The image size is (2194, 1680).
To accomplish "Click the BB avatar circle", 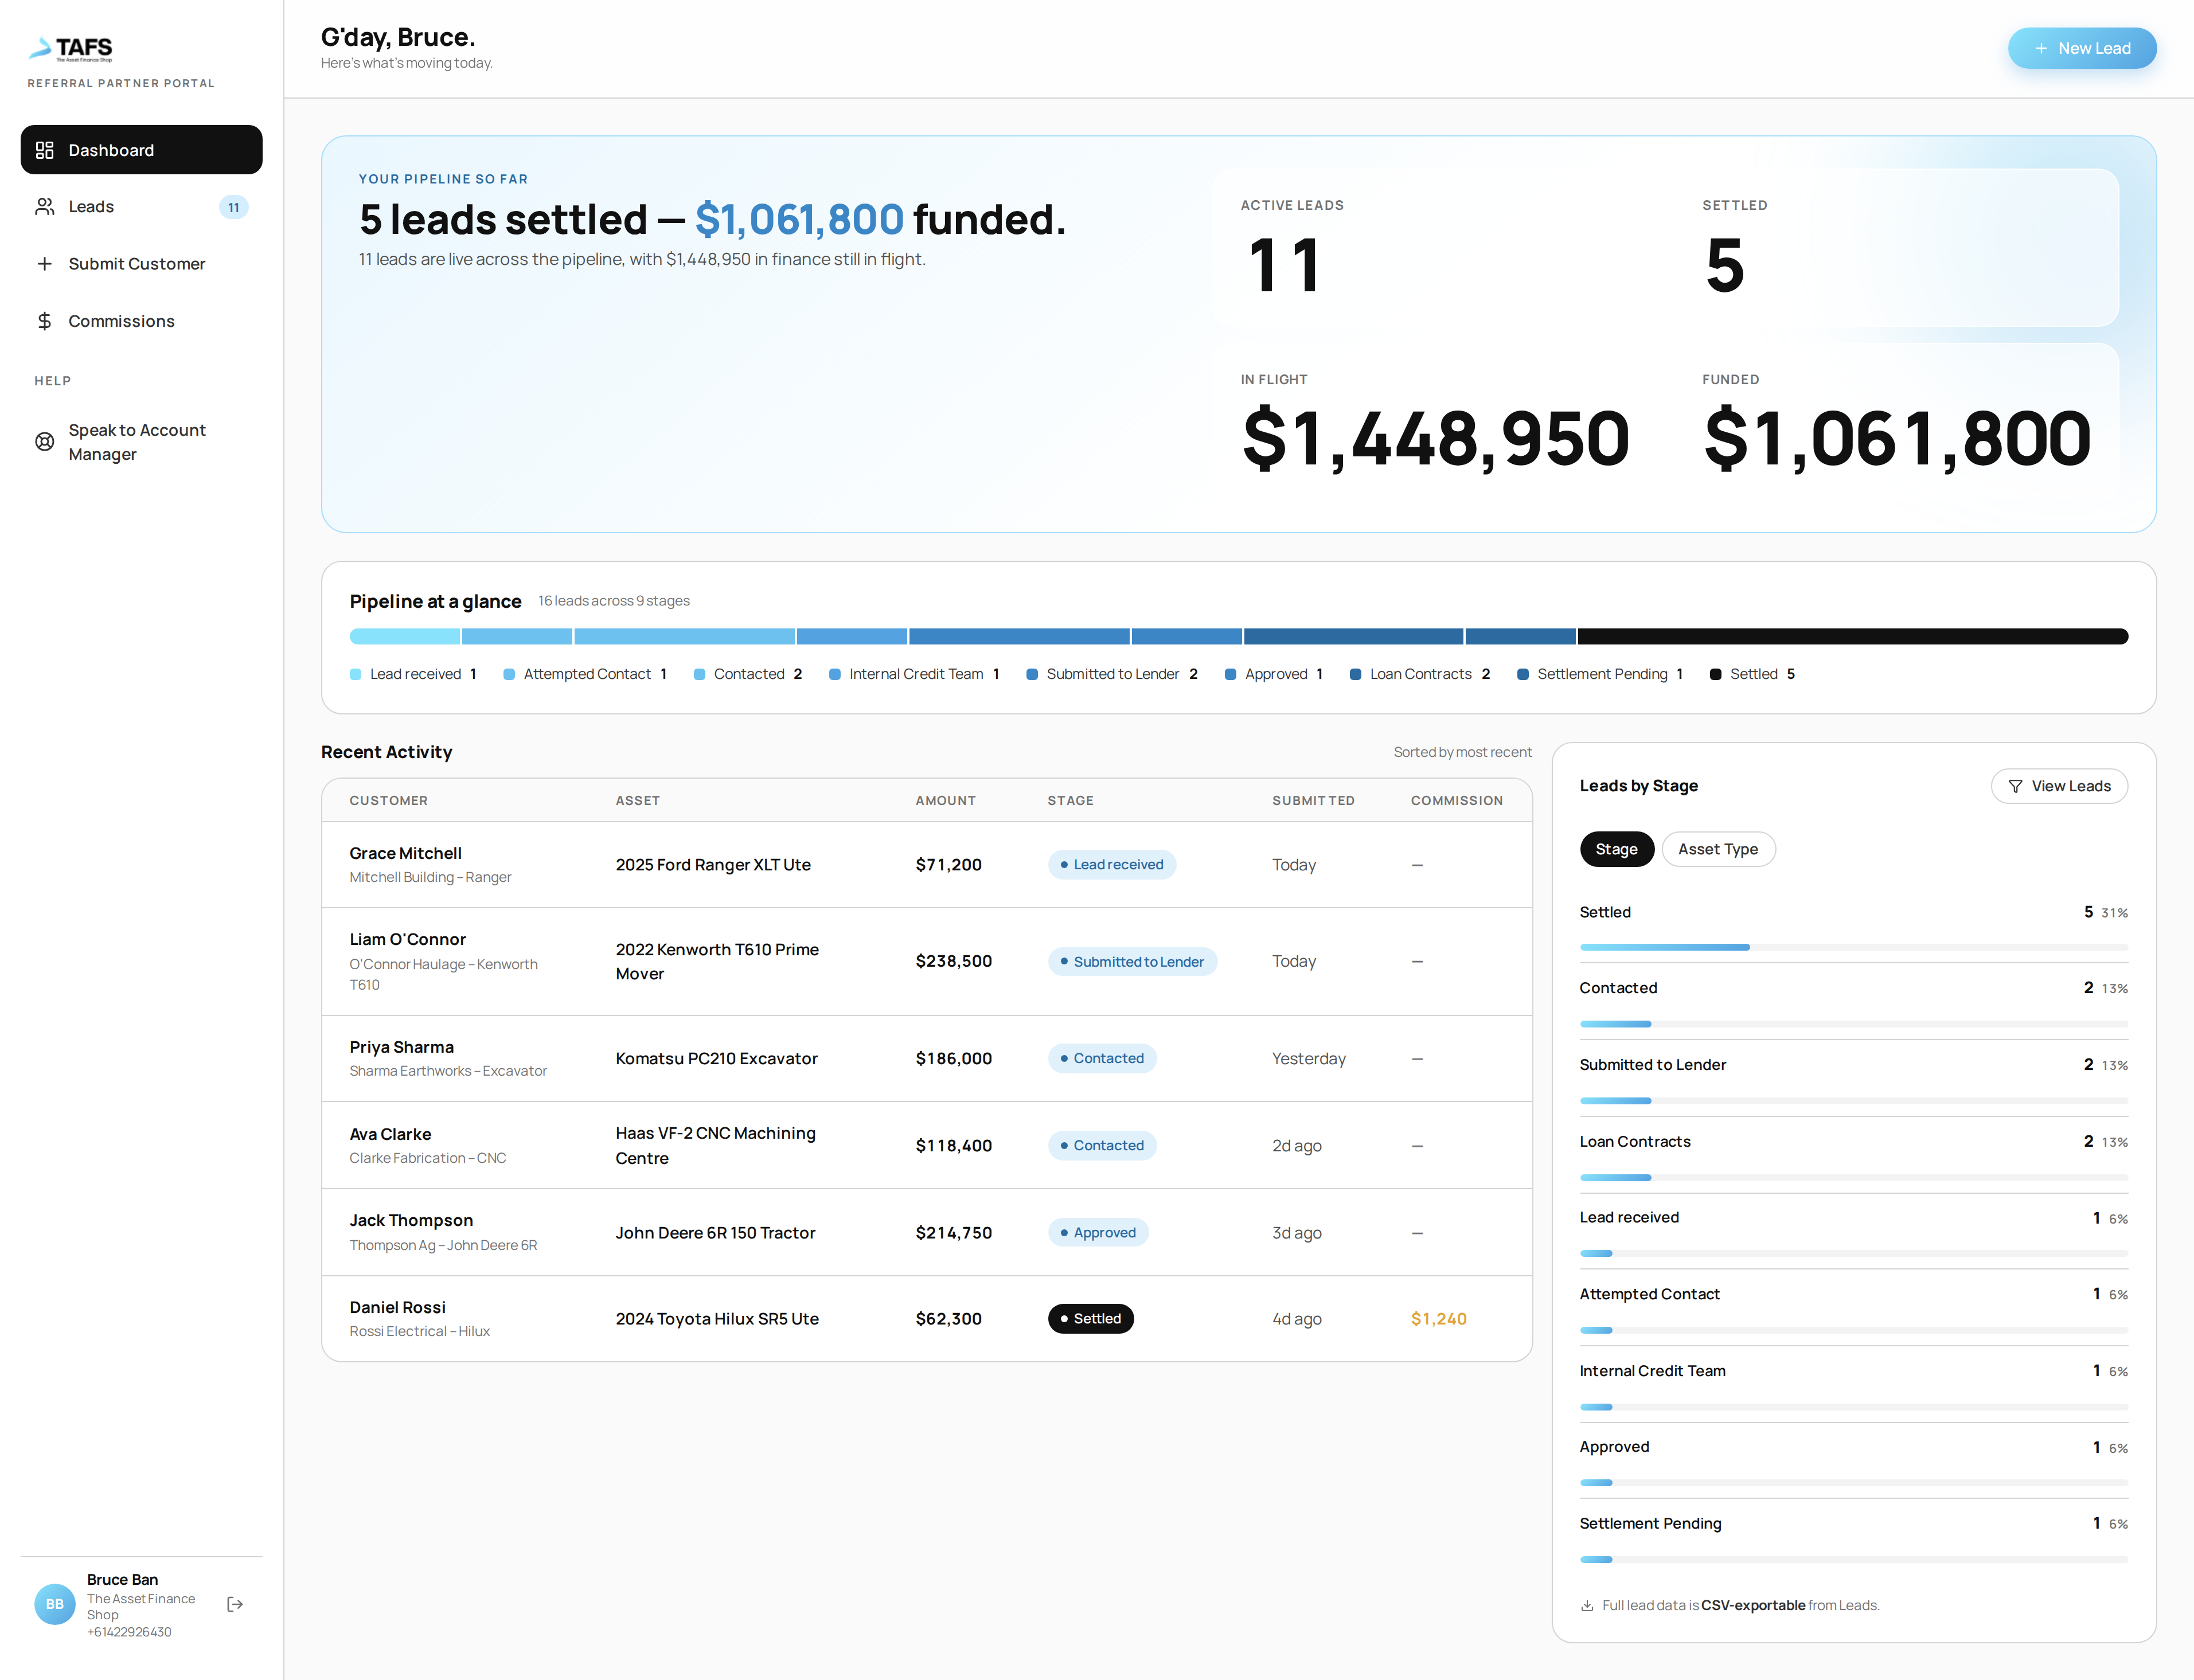I will click(55, 1604).
